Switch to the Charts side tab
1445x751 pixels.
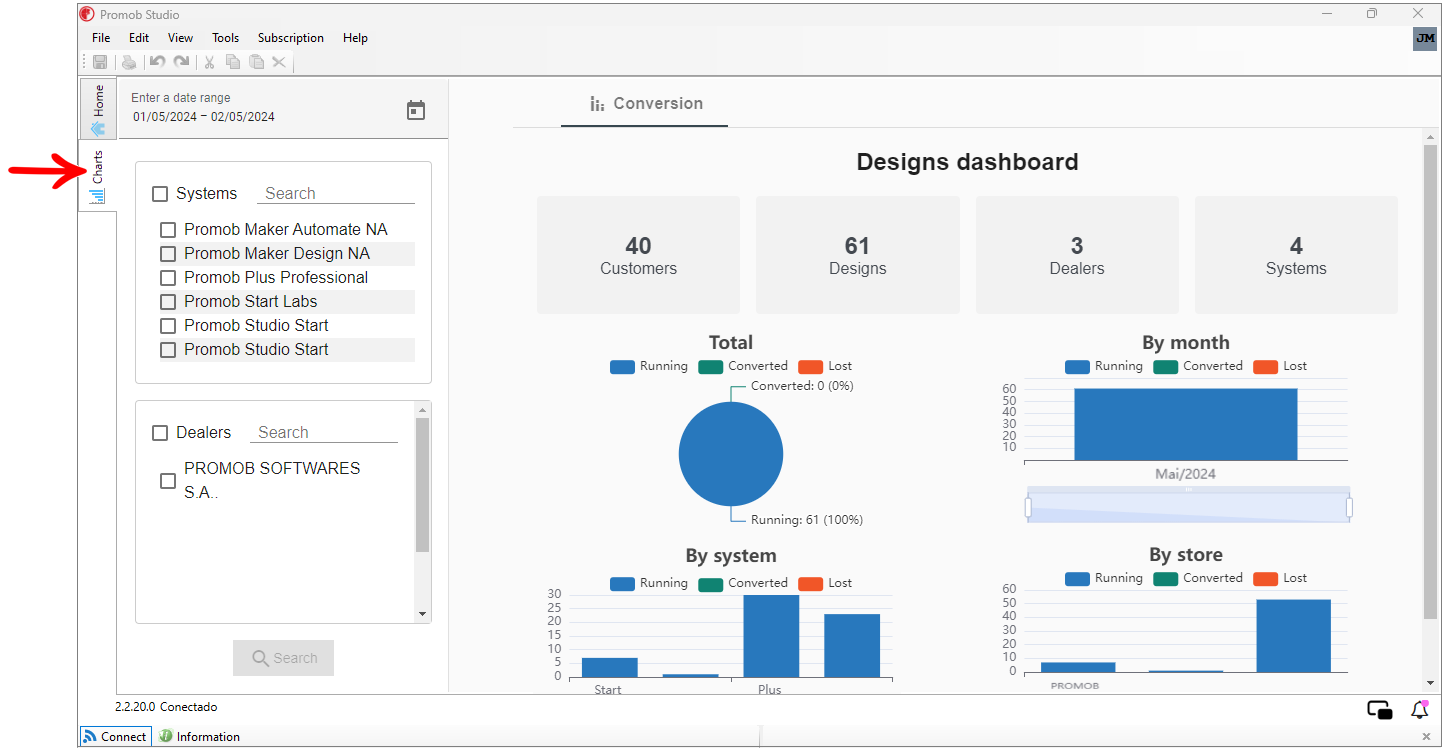[98, 175]
